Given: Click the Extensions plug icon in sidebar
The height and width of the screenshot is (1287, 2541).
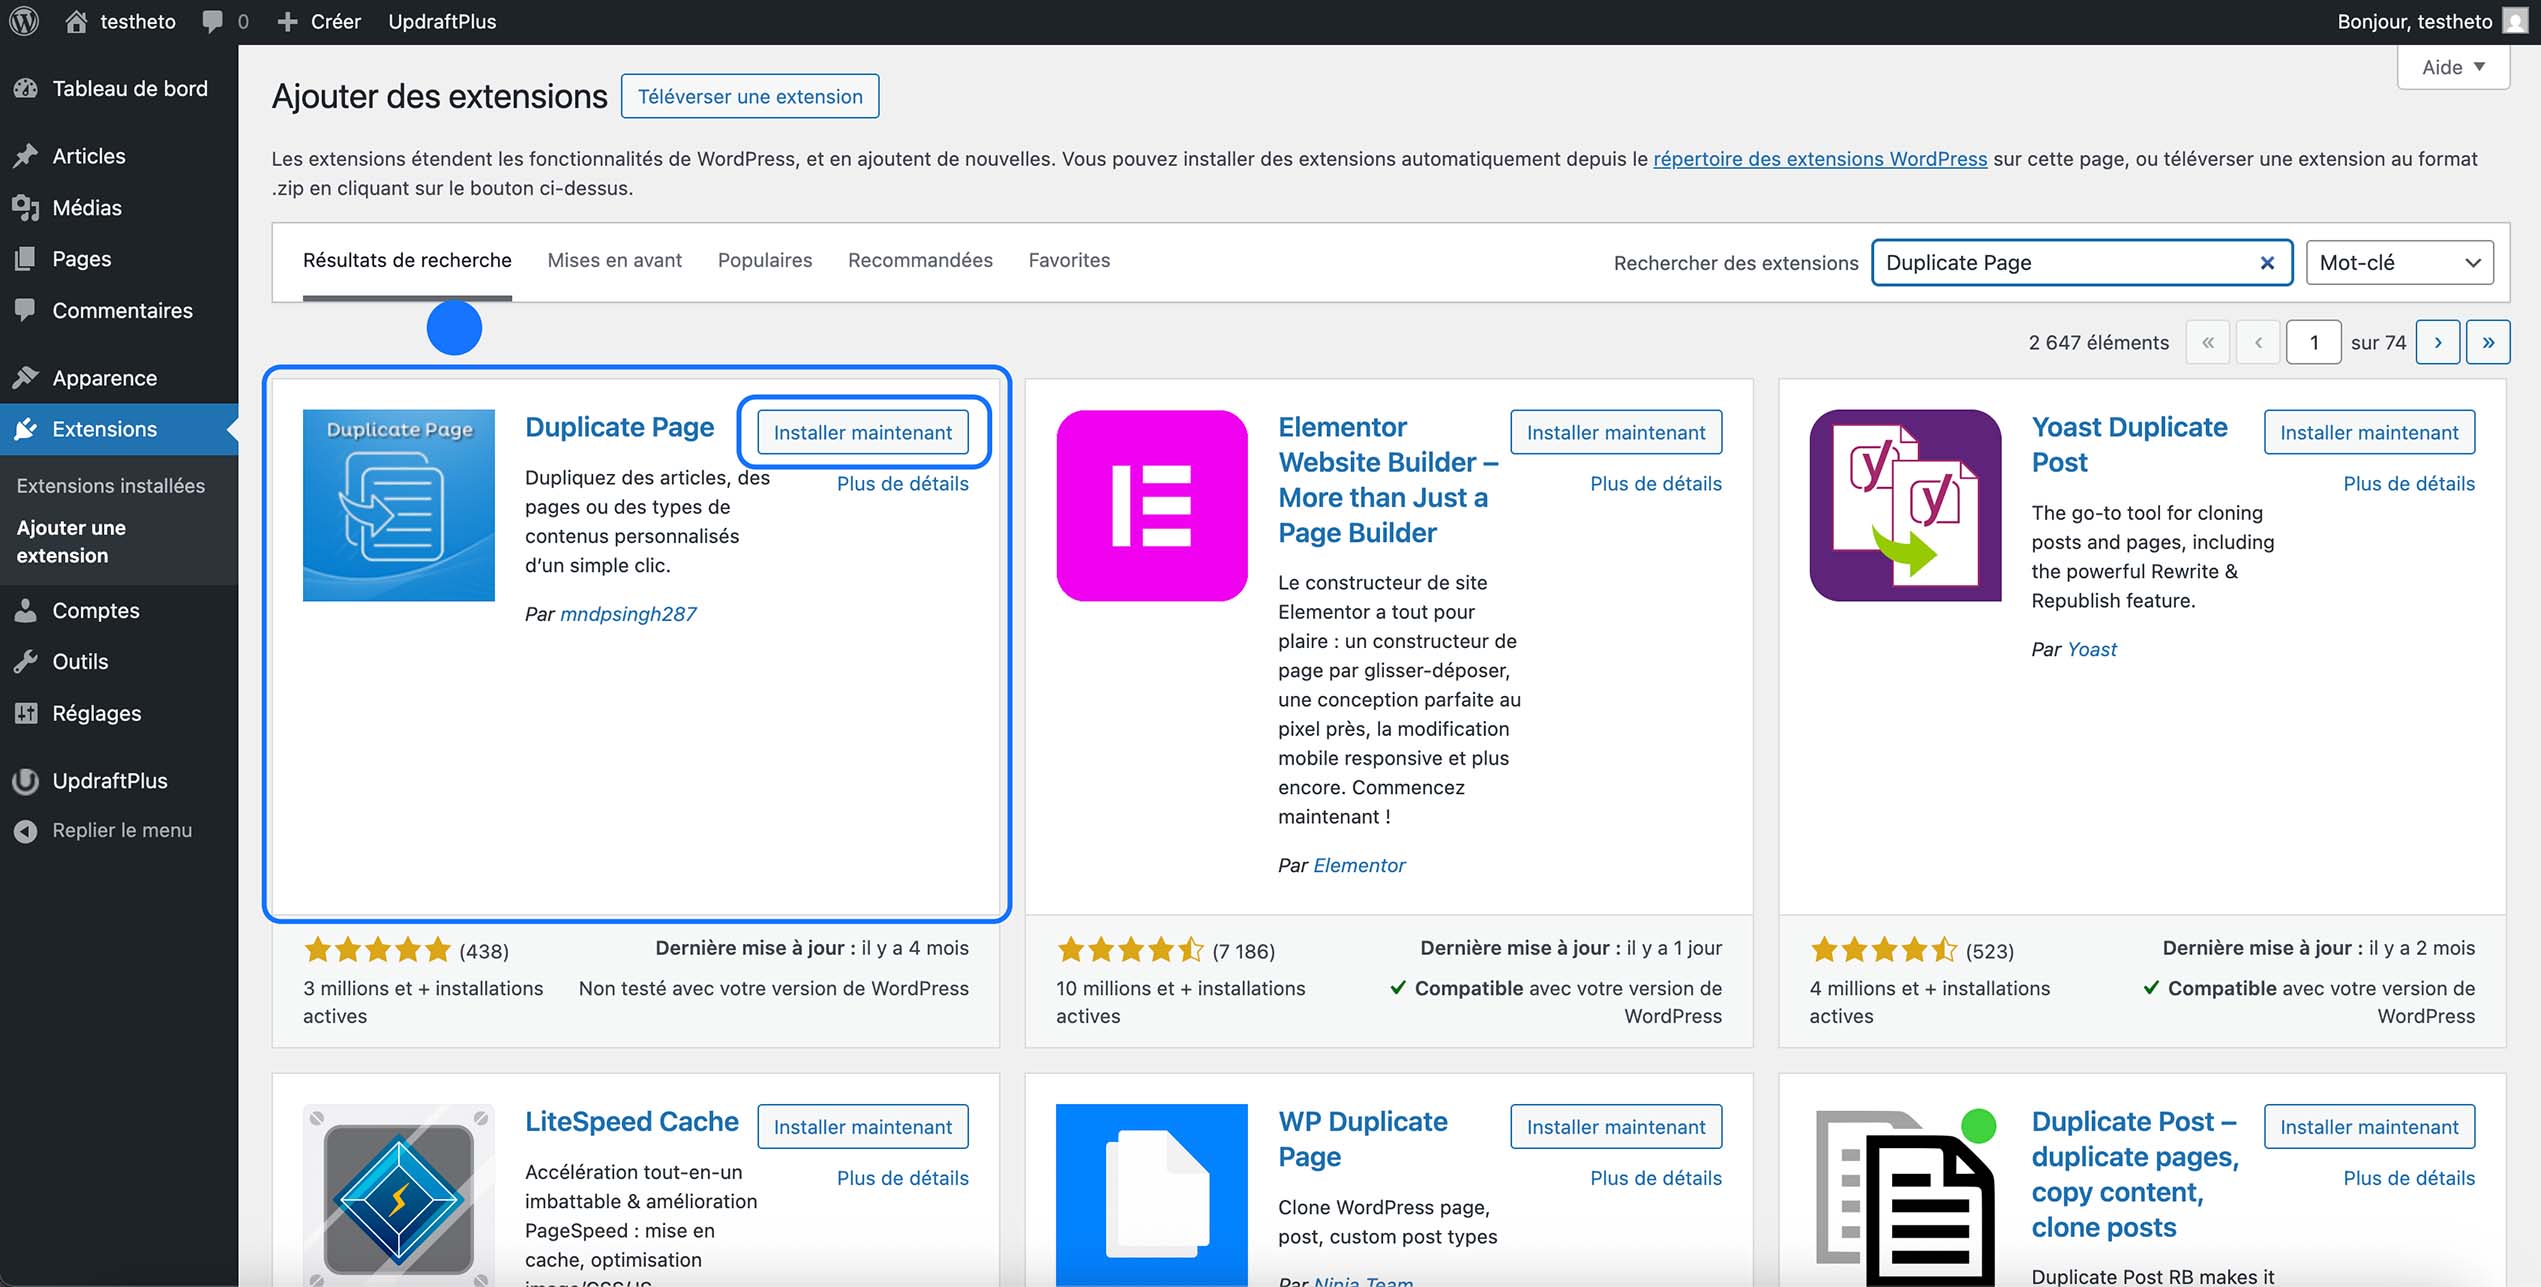Looking at the screenshot, I should tap(27, 429).
